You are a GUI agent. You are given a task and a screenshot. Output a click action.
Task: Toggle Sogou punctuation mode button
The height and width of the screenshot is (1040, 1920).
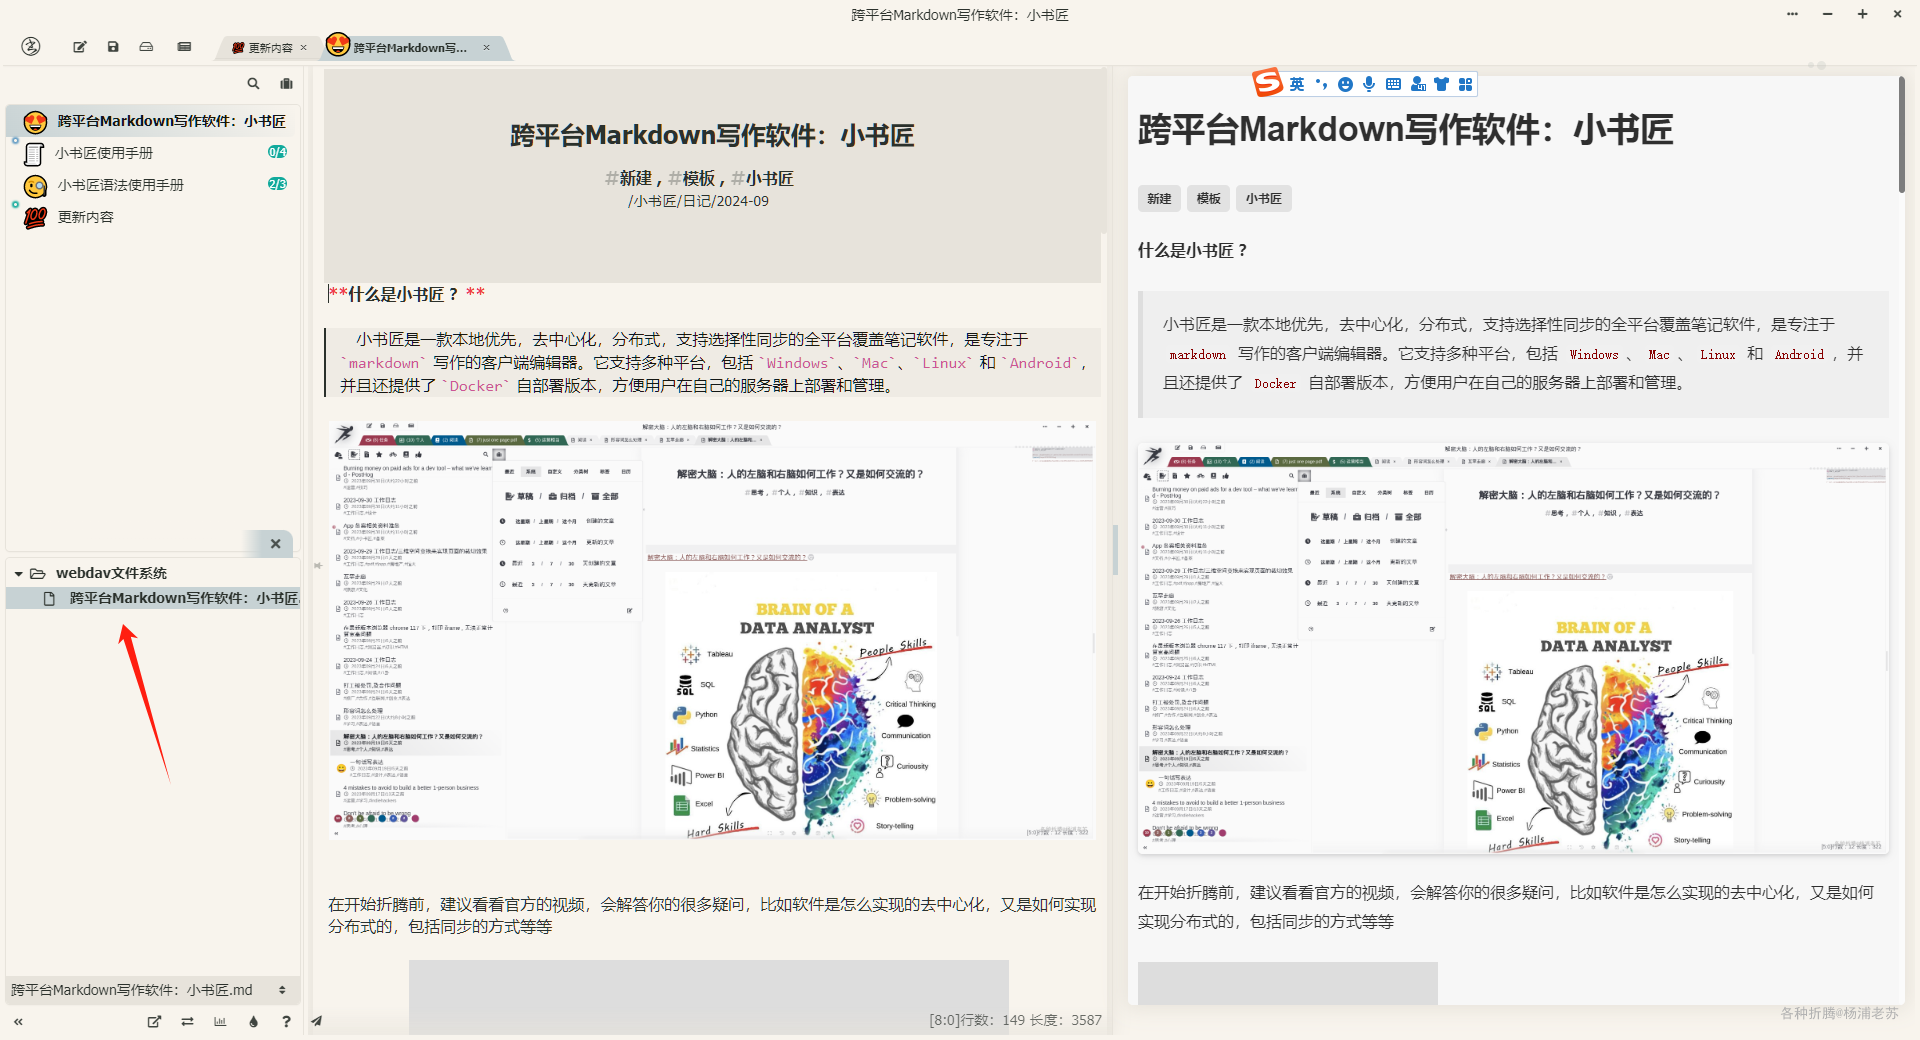coord(1321,84)
